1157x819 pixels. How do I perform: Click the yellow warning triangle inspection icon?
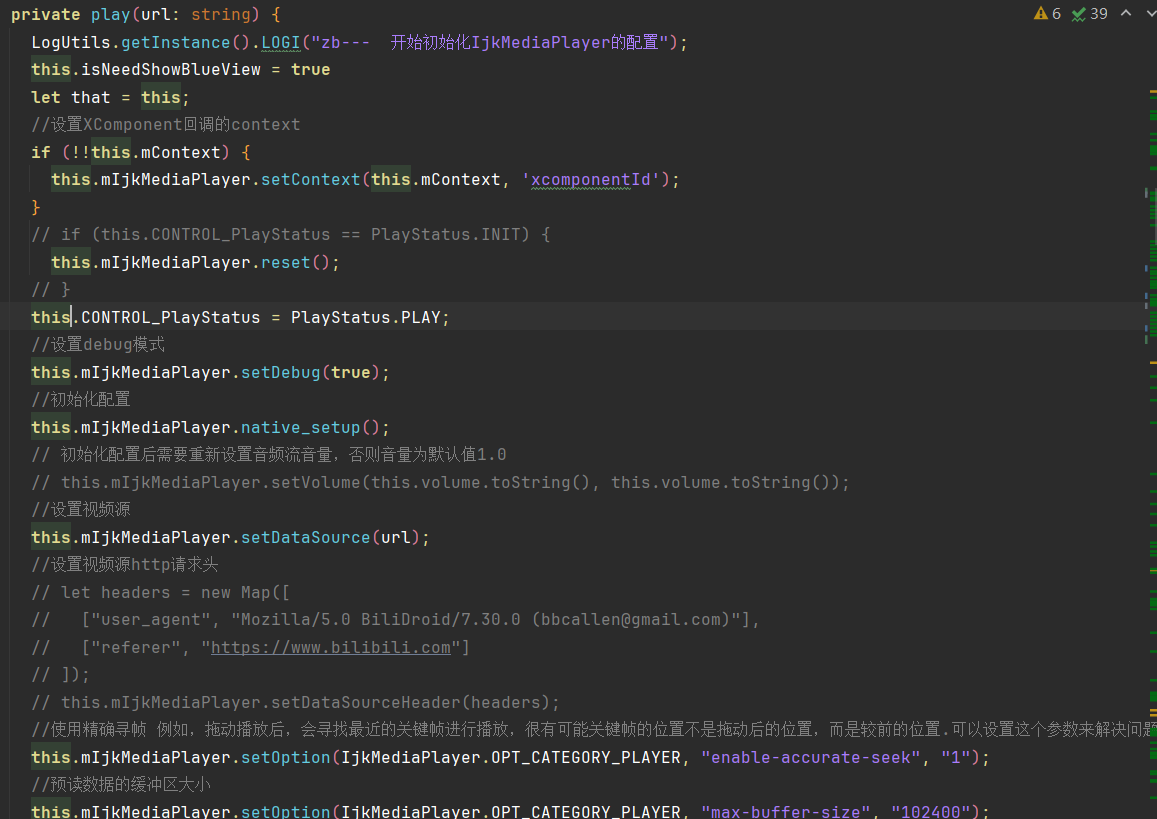1041,14
